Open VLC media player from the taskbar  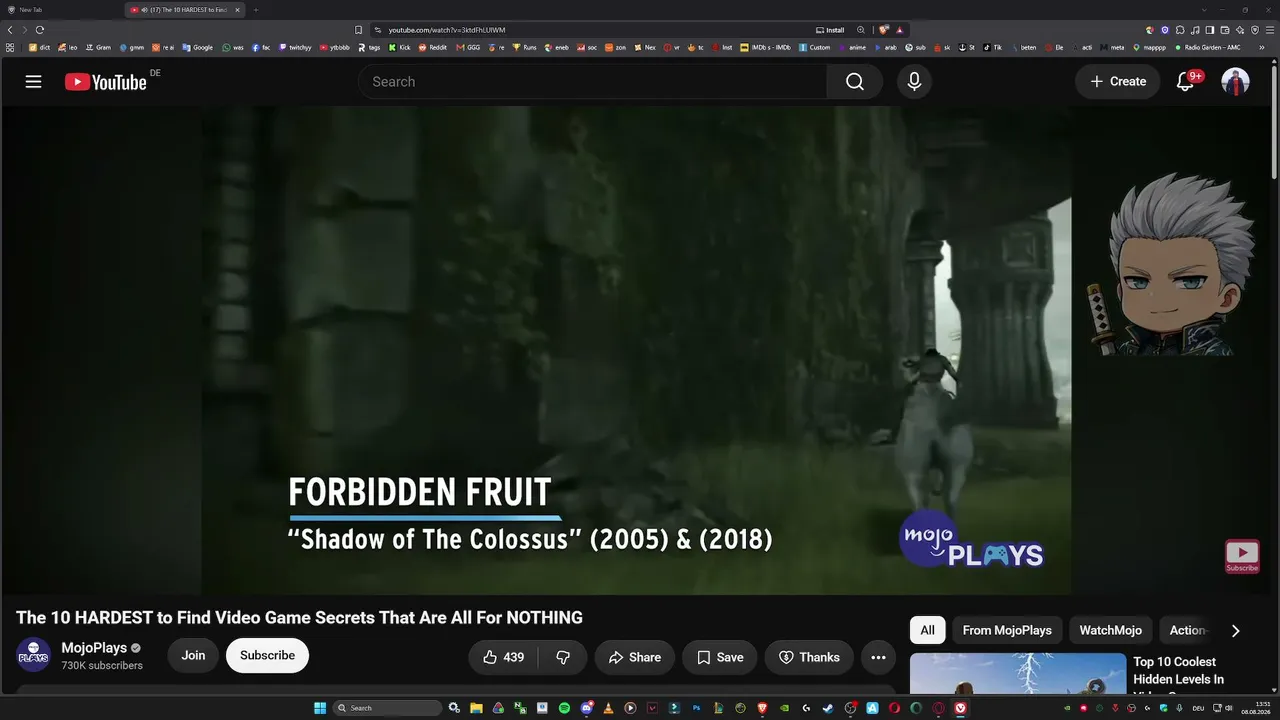click(608, 708)
